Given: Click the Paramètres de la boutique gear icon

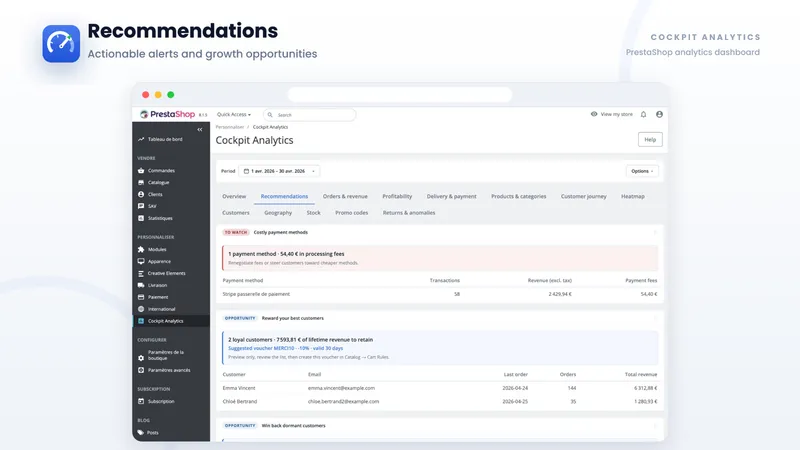Looking at the screenshot, I should pyautogui.click(x=141, y=358).
